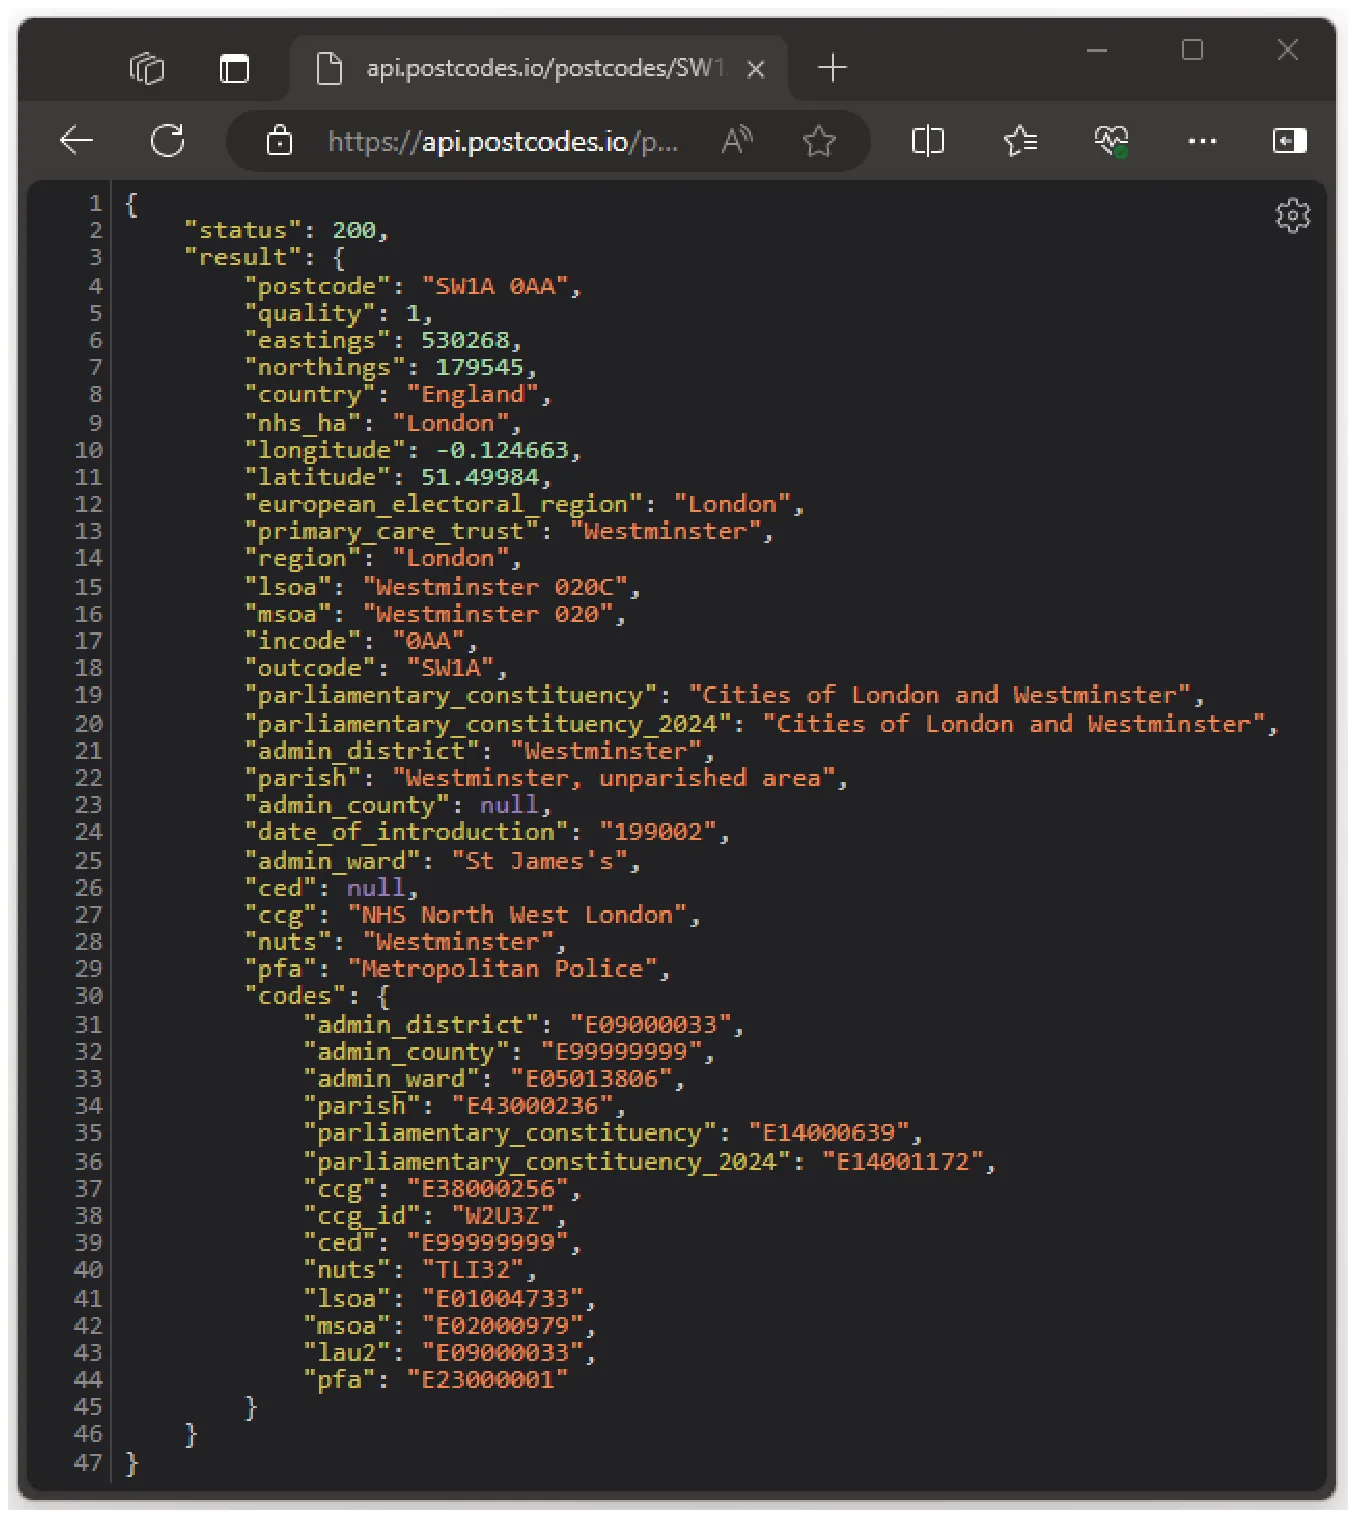Open the workspaces icon in title bar
This screenshot has height=1518, width=1356.
(x=147, y=68)
